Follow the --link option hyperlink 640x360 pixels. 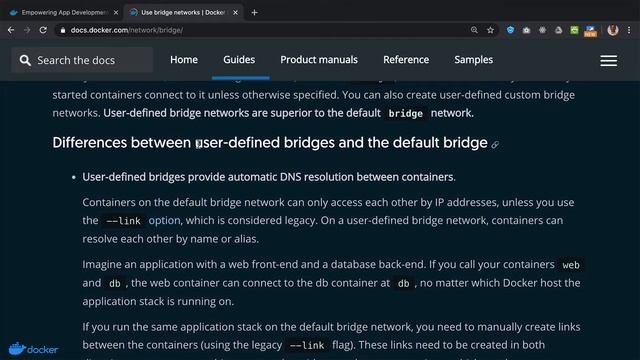click(x=164, y=220)
